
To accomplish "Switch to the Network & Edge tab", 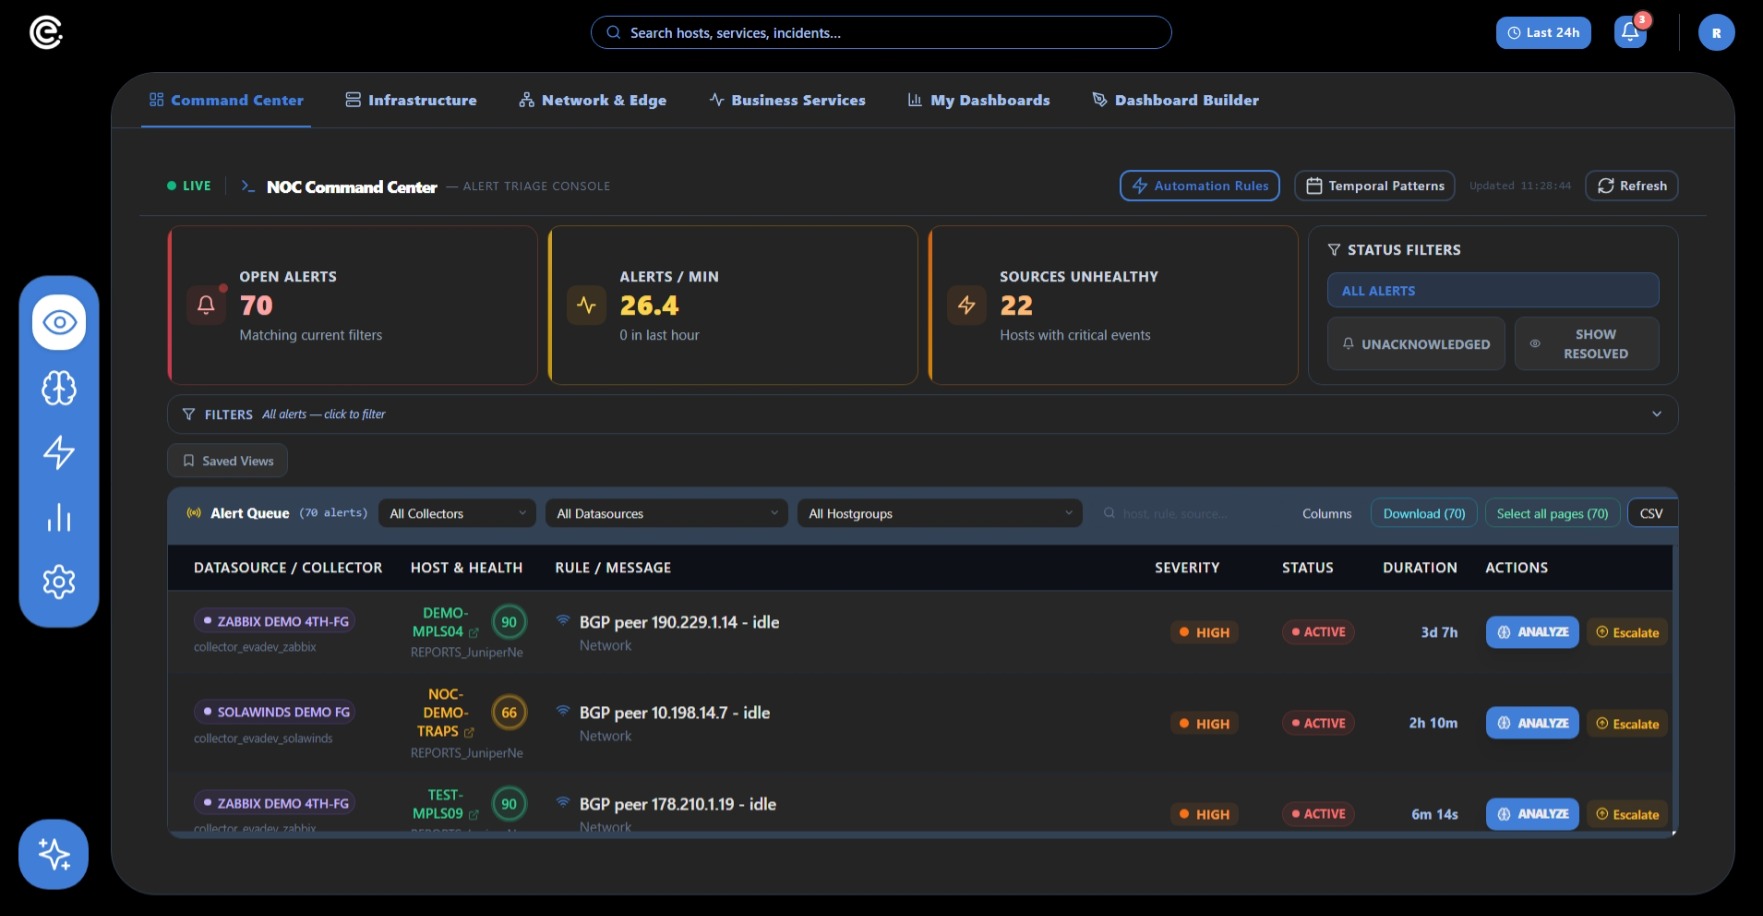I will (593, 100).
